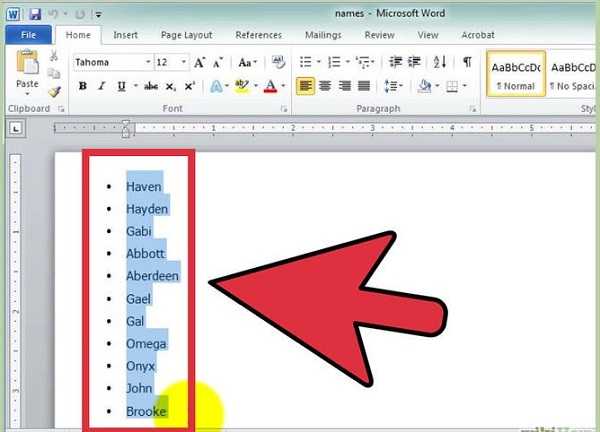Image resolution: width=600 pixels, height=432 pixels.
Task: Click the indent marker on horizontal ruler
Action: click(126, 128)
